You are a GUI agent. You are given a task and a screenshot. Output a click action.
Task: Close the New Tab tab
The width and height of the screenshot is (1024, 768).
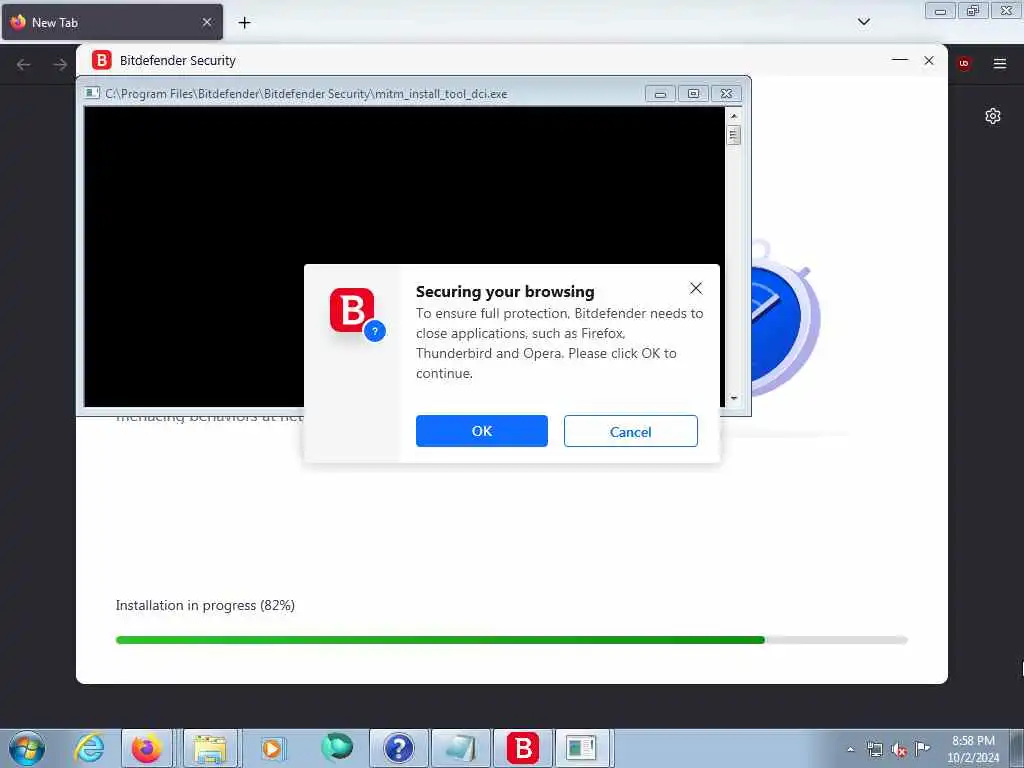[x=207, y=22]
